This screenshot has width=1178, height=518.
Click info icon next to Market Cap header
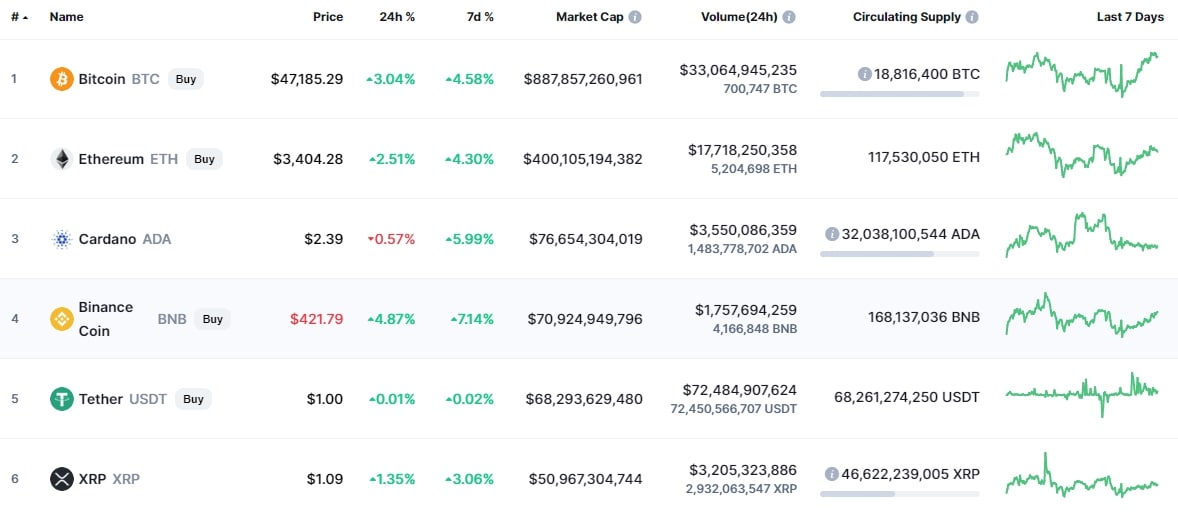(635, 17)
